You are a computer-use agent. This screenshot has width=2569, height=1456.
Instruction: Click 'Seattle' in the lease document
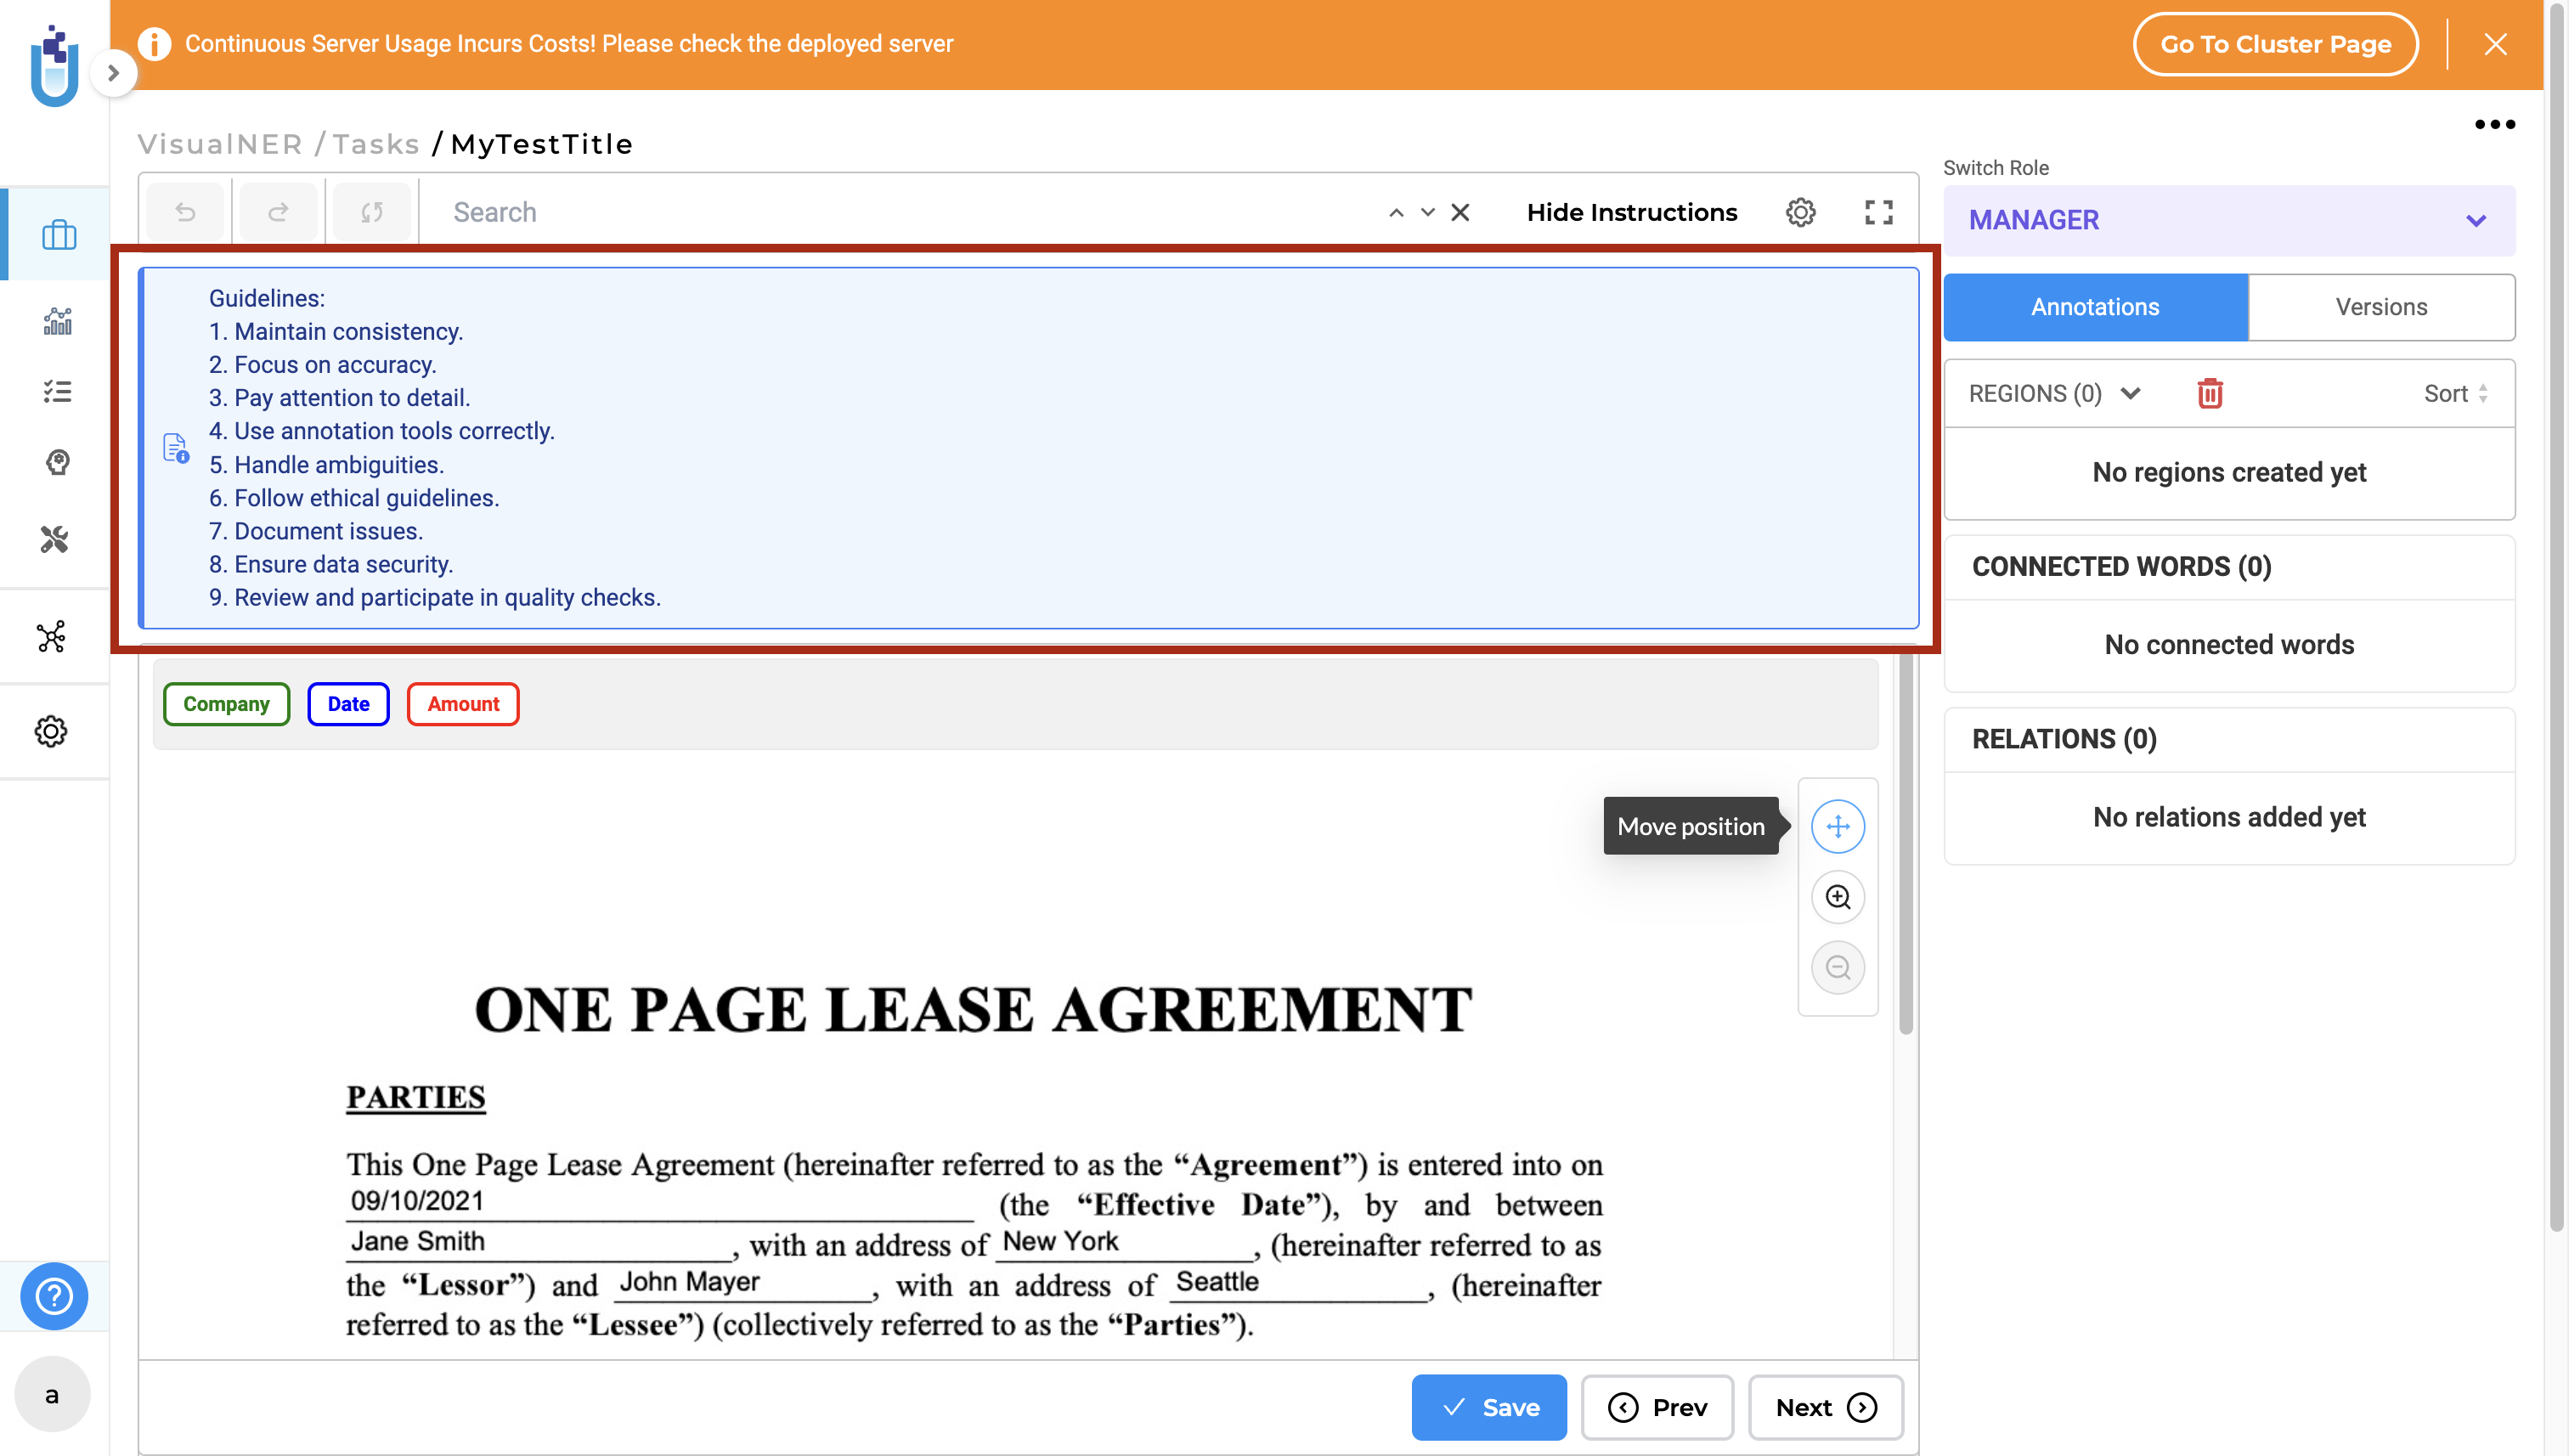(1217, 1281)
